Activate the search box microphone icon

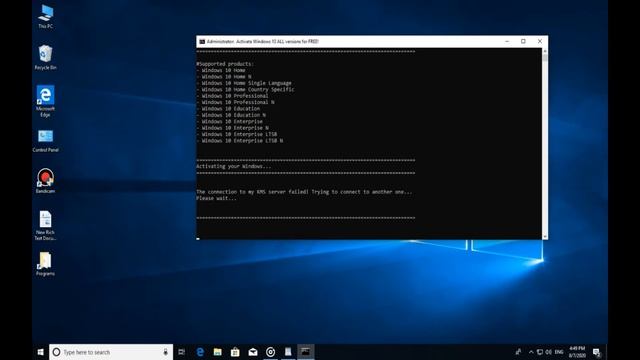coord(165,352)
